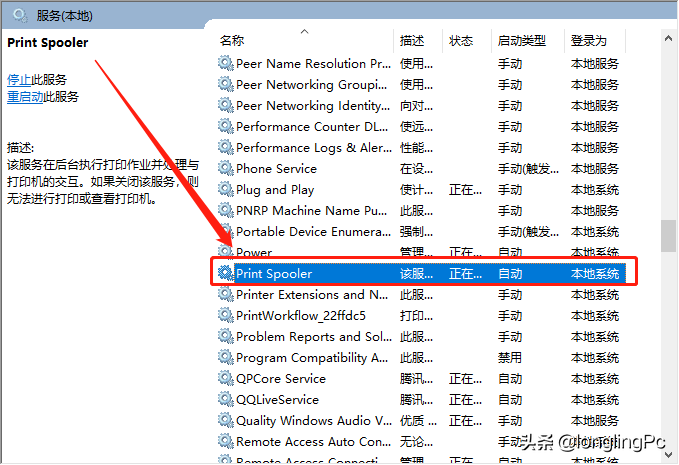Click 自动 startup type in Print Spooler row
The image size is (679, 465).
click(510, 274)
